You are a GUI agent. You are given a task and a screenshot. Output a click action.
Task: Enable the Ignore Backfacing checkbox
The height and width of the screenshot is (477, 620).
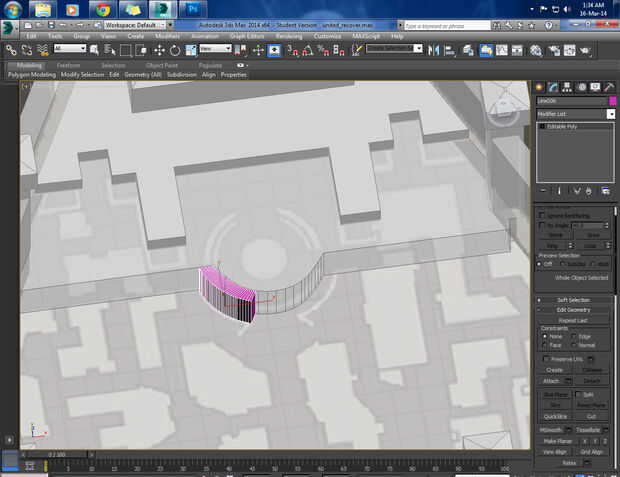543,215
